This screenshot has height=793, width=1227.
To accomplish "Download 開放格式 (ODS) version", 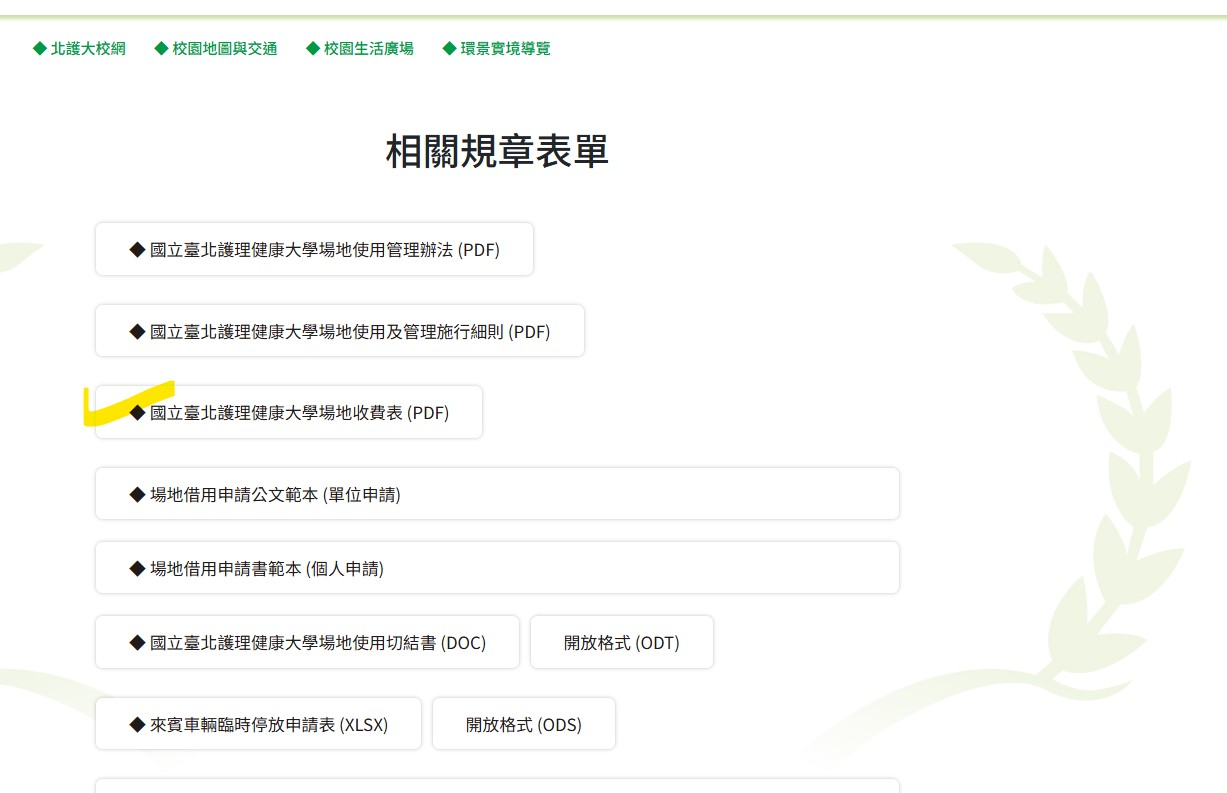I will pyautogui.click(x=524, y=724).
